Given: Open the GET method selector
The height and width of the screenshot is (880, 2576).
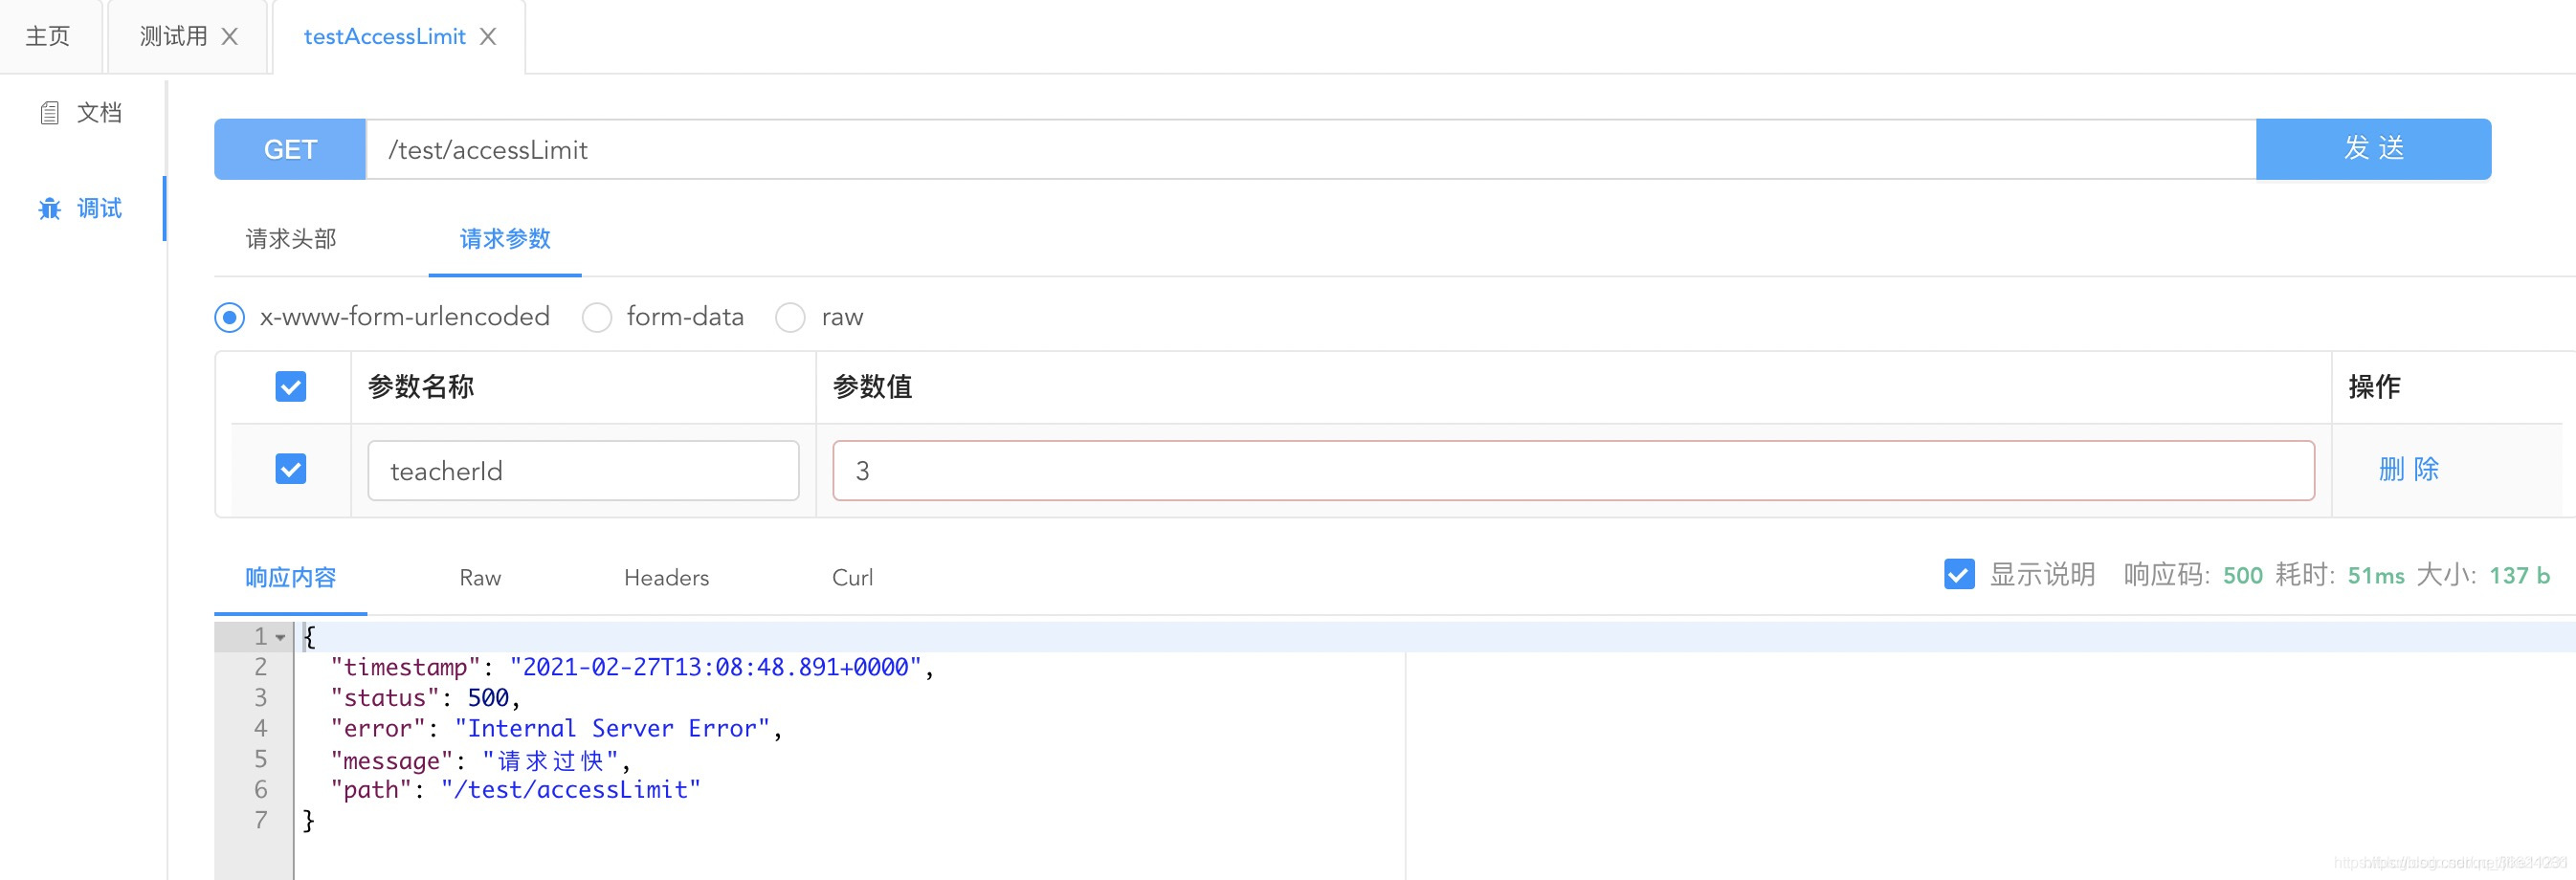Looking at the screenshot, I should [x=290, y=150].
